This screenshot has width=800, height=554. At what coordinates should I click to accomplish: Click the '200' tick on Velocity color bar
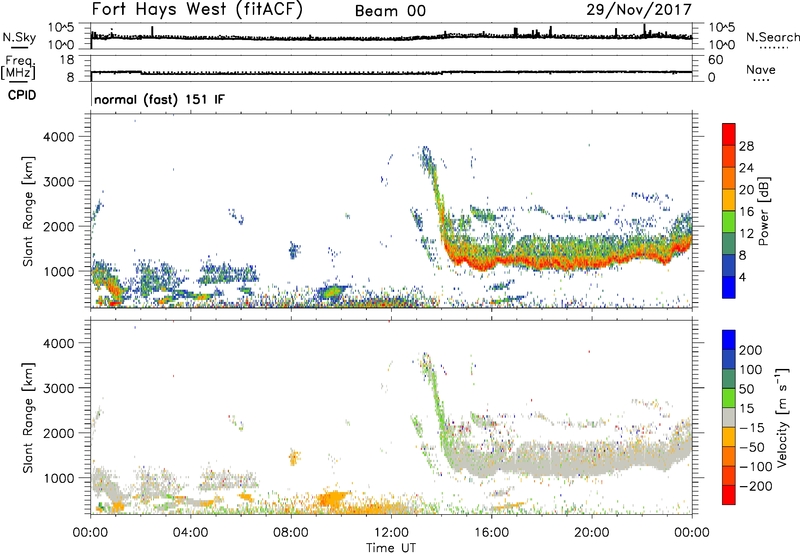coord(751,350)
